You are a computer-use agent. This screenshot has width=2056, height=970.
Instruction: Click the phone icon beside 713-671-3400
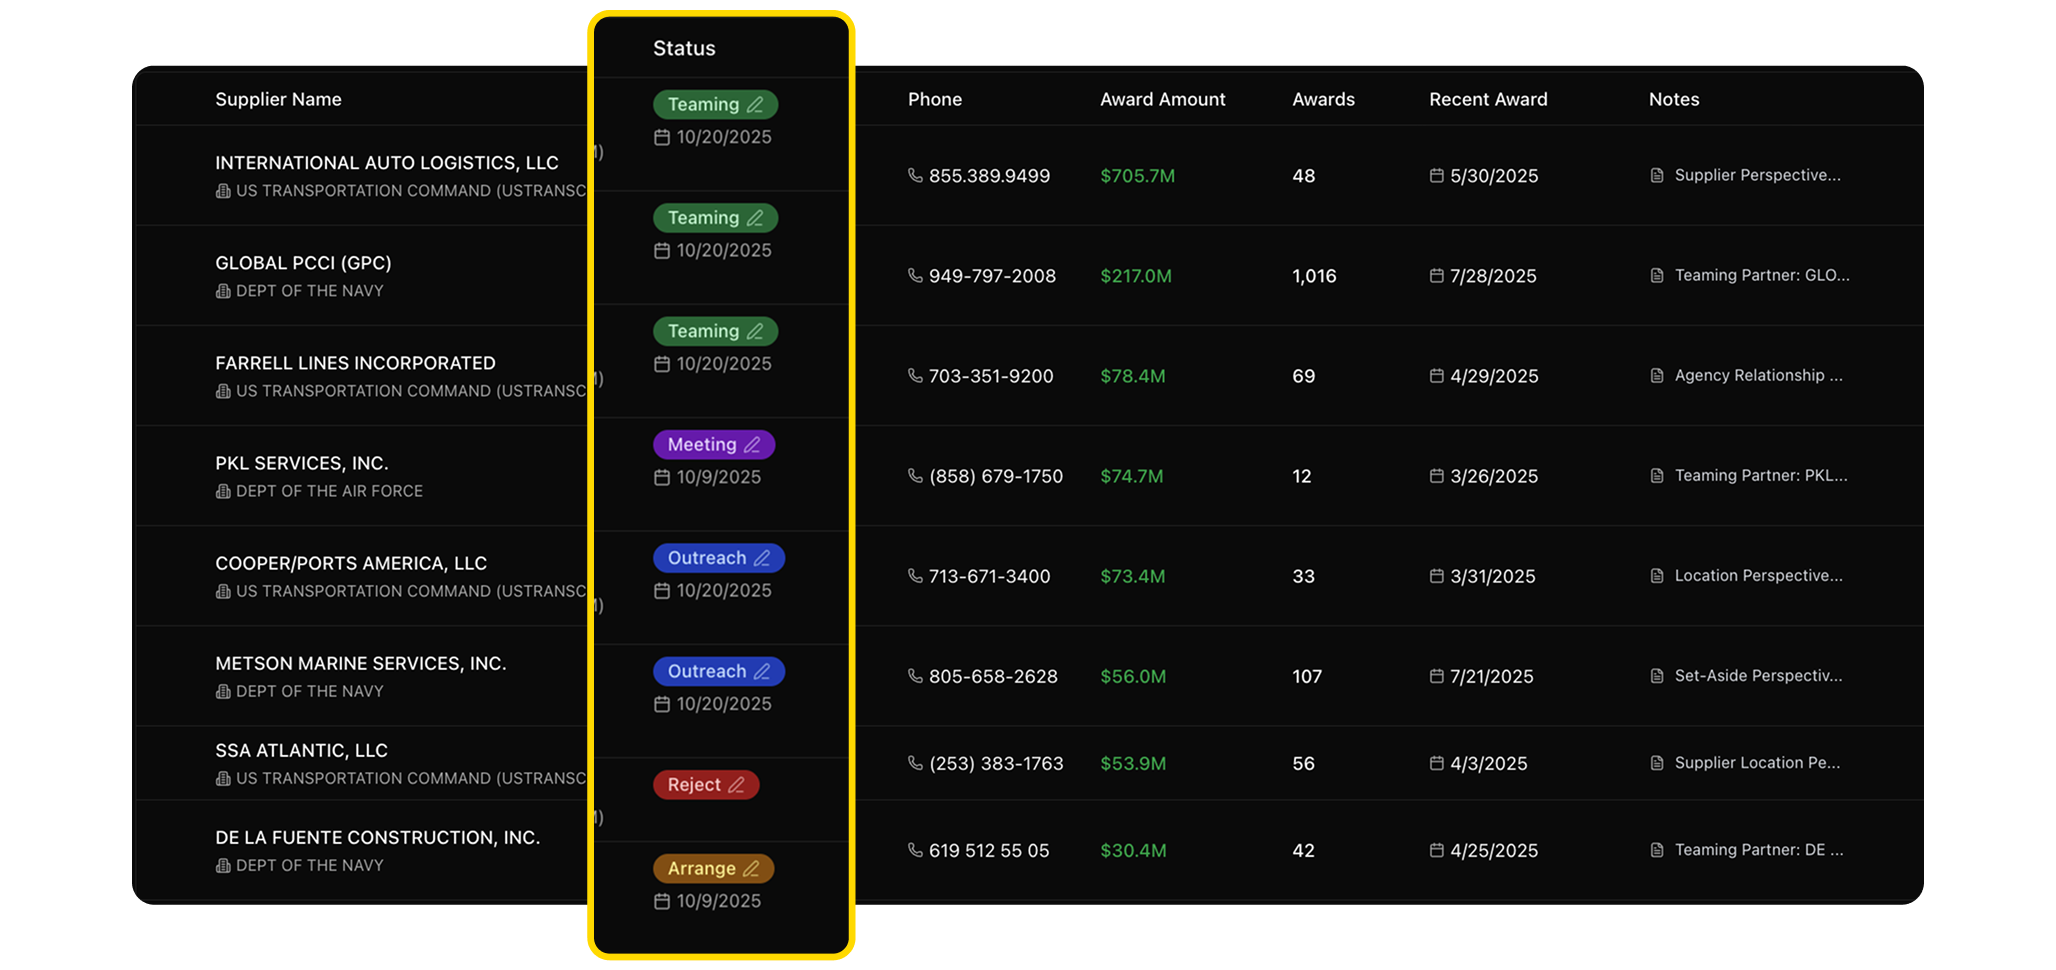[x=915, y=576]
